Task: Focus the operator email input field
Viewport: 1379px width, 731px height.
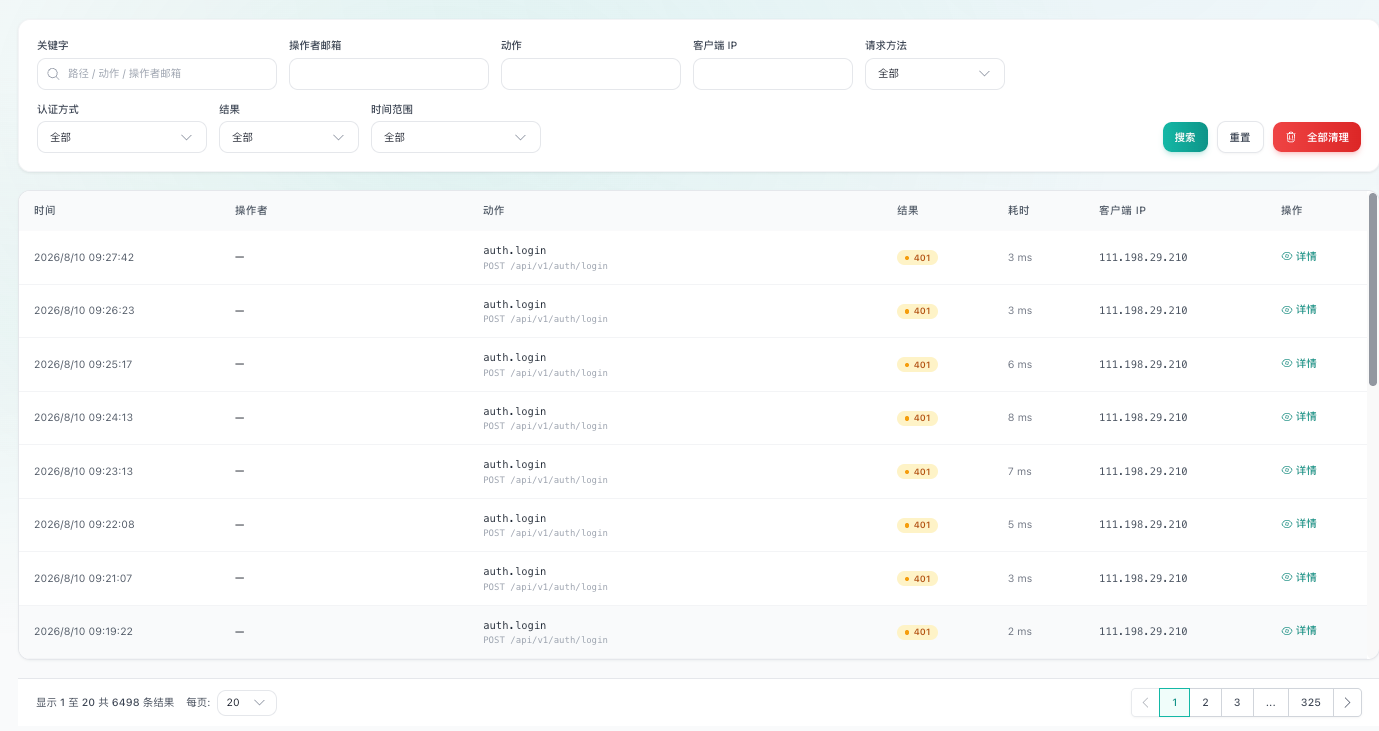Action: click(x=389, y=74)
